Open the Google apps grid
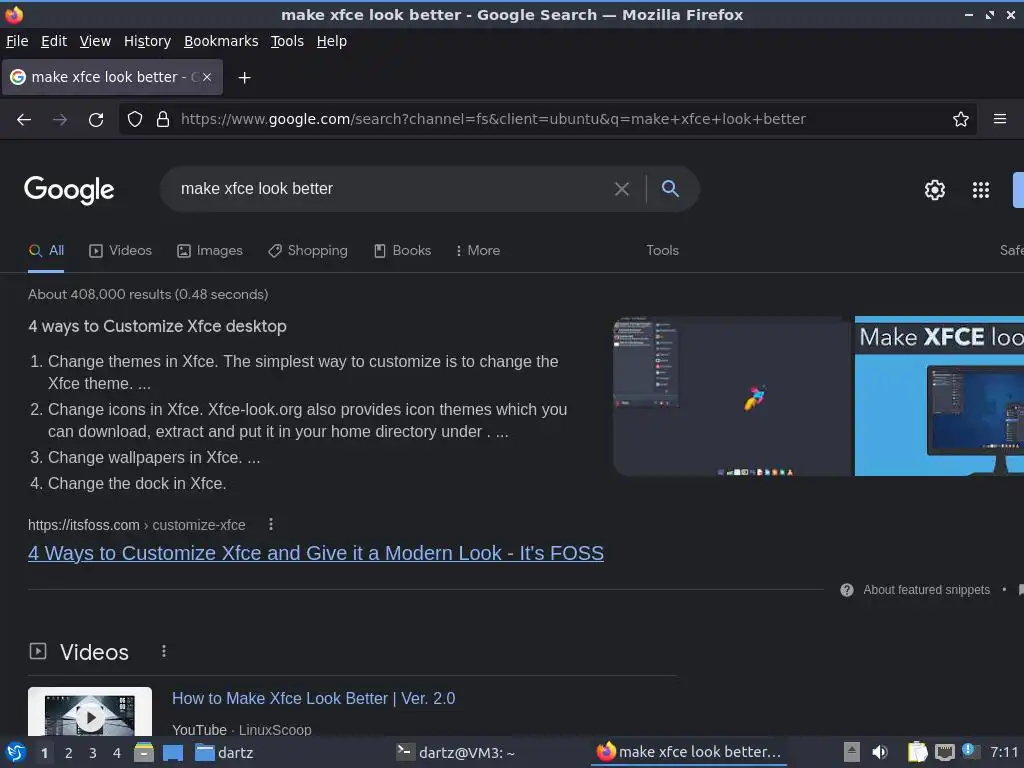The width and height of the screenshot is (1024, 768). 980,189
